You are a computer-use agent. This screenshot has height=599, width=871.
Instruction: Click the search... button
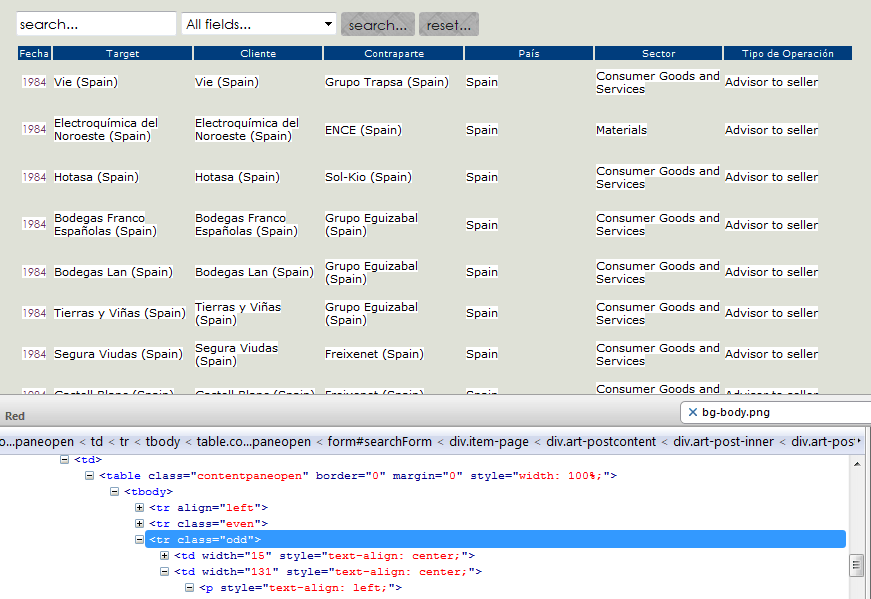pyautogui.click(x=378, y=24)
